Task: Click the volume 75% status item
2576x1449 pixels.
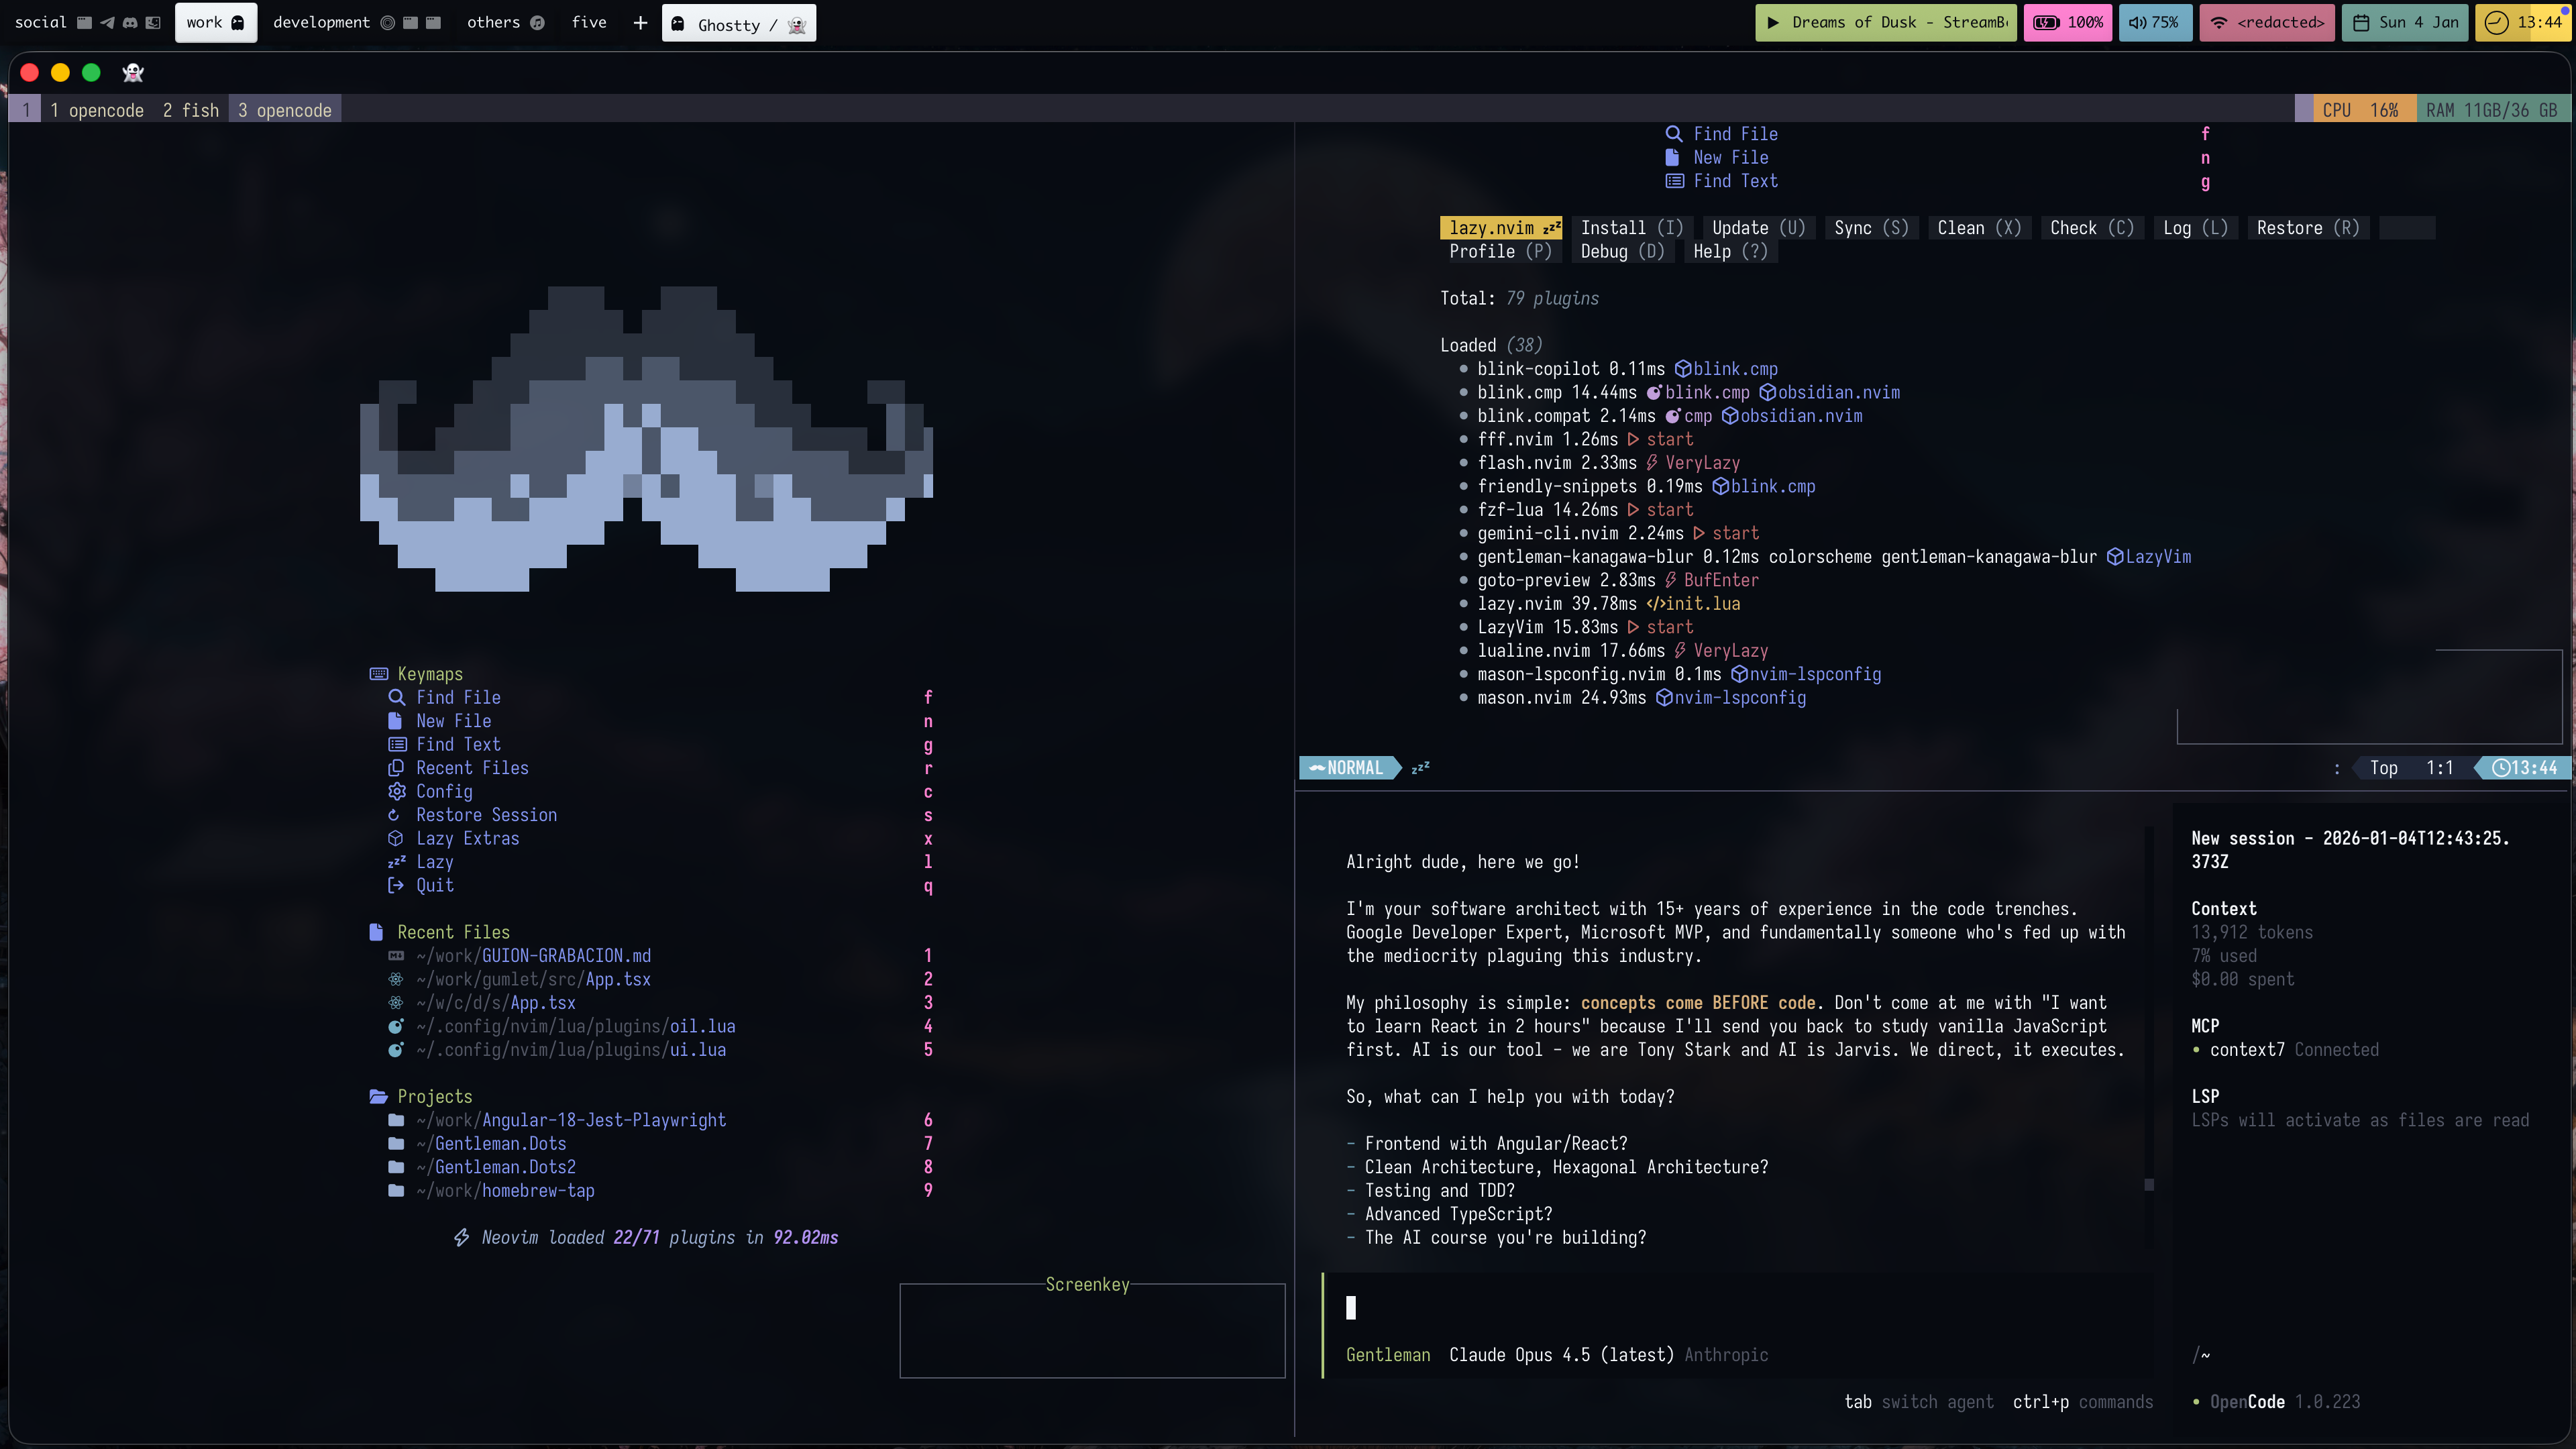Action: pyautogui.click(x=2154, y=22)
